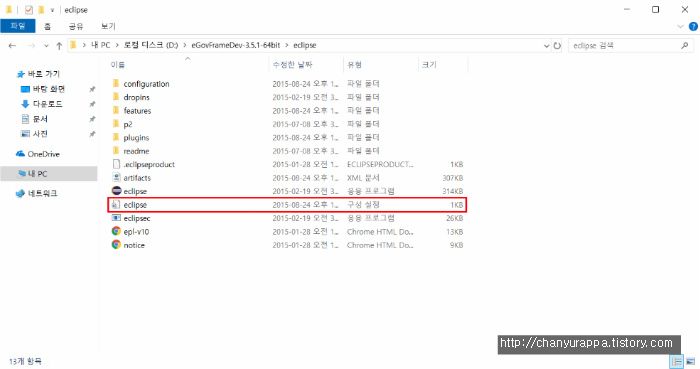Open 다운로드 in navigation pane

click(42, 104)
